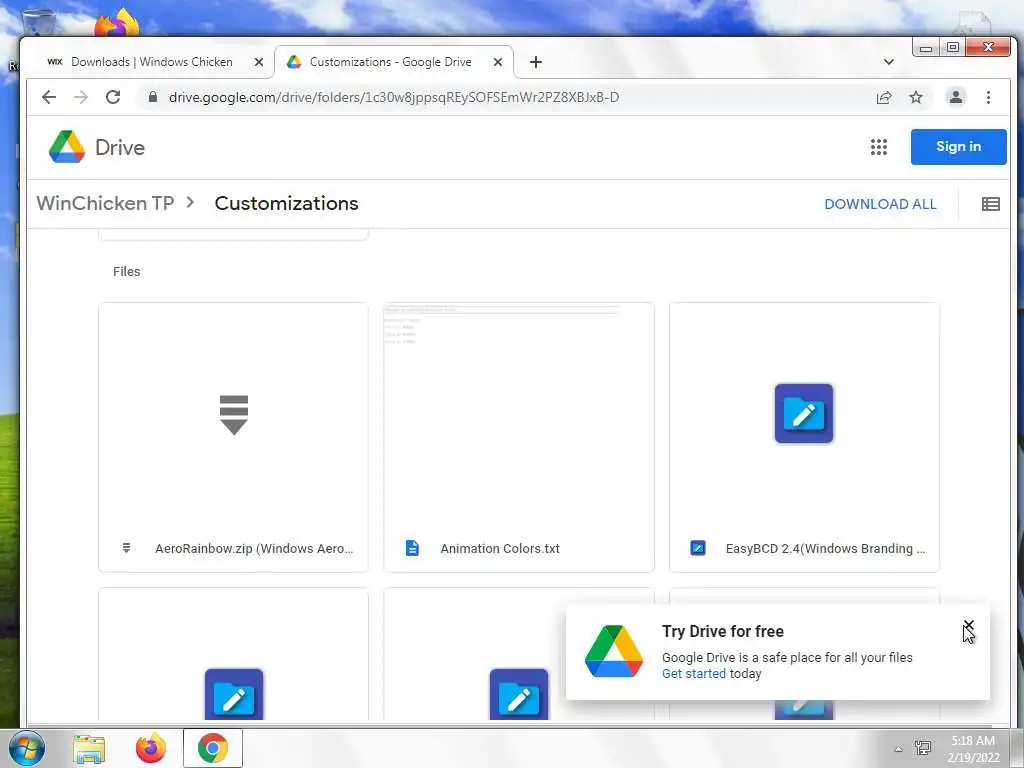Click the Get started link
Image resolution: width=1024 pixels, height=768 pixels.
coord(694,673)
